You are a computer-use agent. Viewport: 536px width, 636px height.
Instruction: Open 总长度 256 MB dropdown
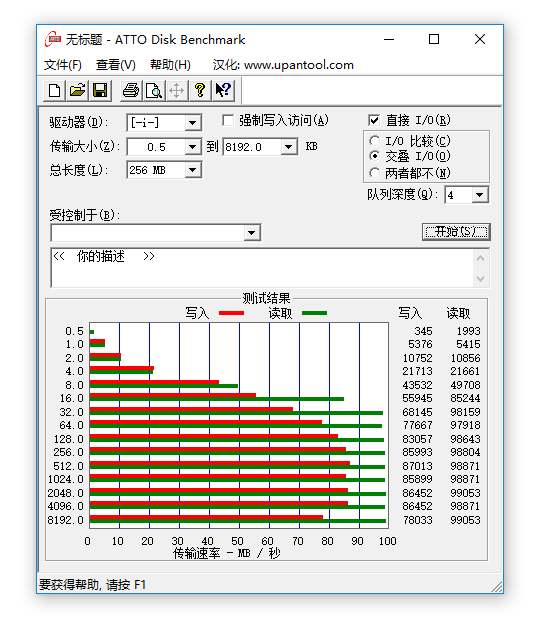point(193,170)
